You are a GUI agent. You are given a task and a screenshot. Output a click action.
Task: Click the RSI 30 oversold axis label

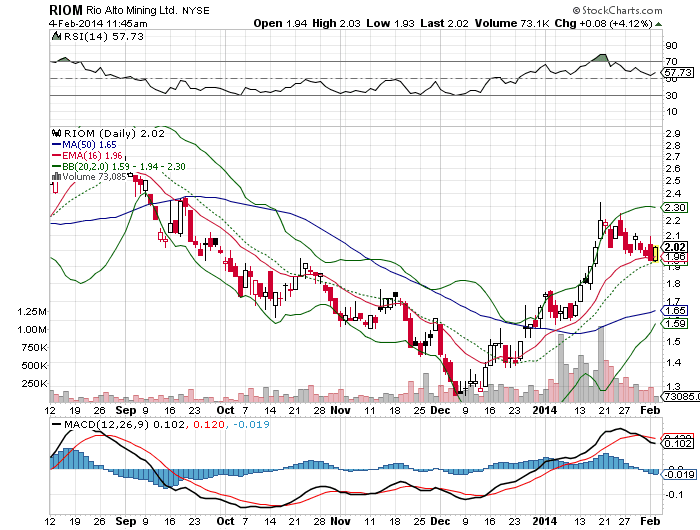coord(671,95)
